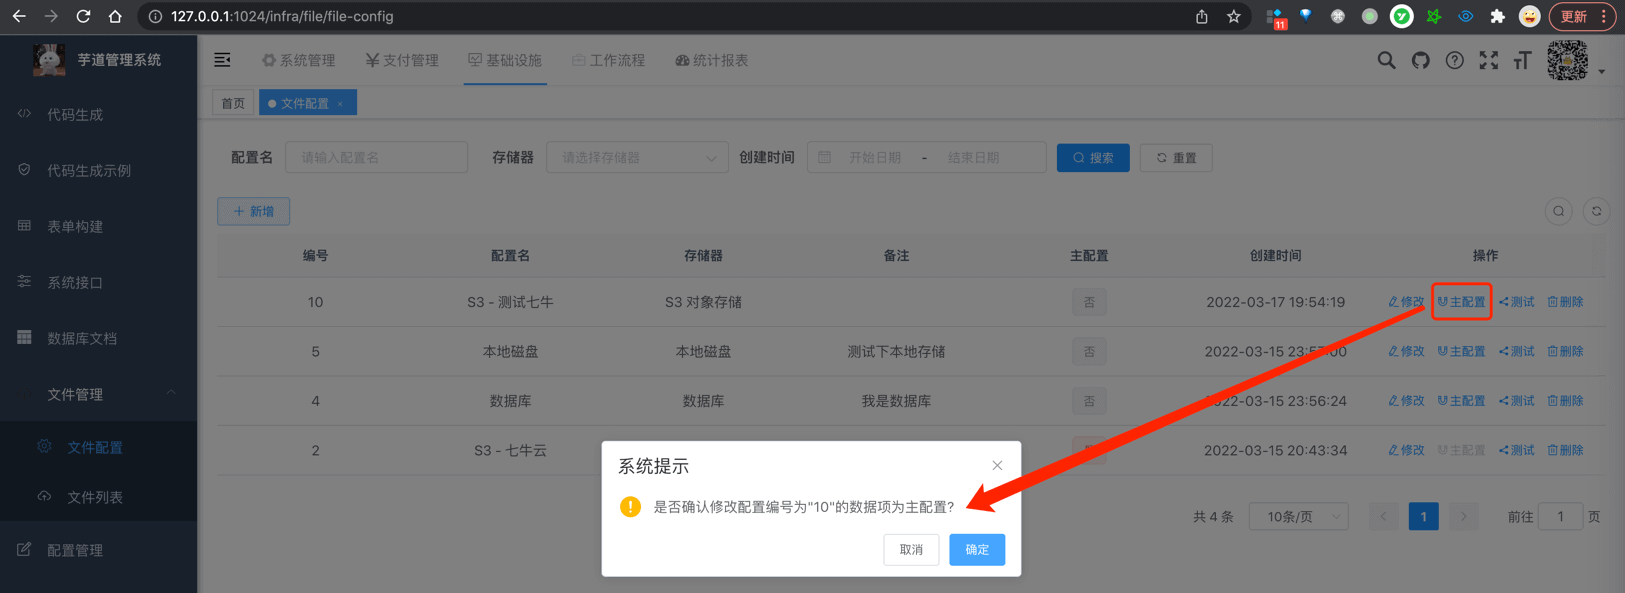Open the font size setting icon
This screenshot has height=593, width=1625.
[1522, 61]
